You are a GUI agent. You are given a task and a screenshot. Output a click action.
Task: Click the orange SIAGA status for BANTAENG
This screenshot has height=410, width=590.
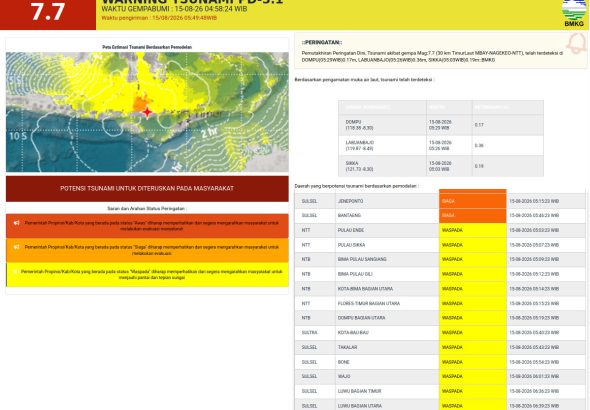click(473, 216)
